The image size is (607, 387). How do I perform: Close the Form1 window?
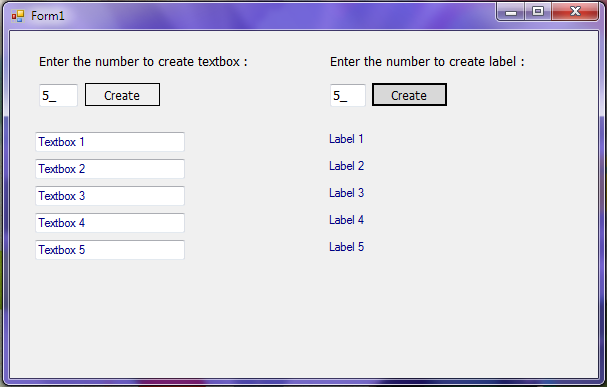click(575, 12)
